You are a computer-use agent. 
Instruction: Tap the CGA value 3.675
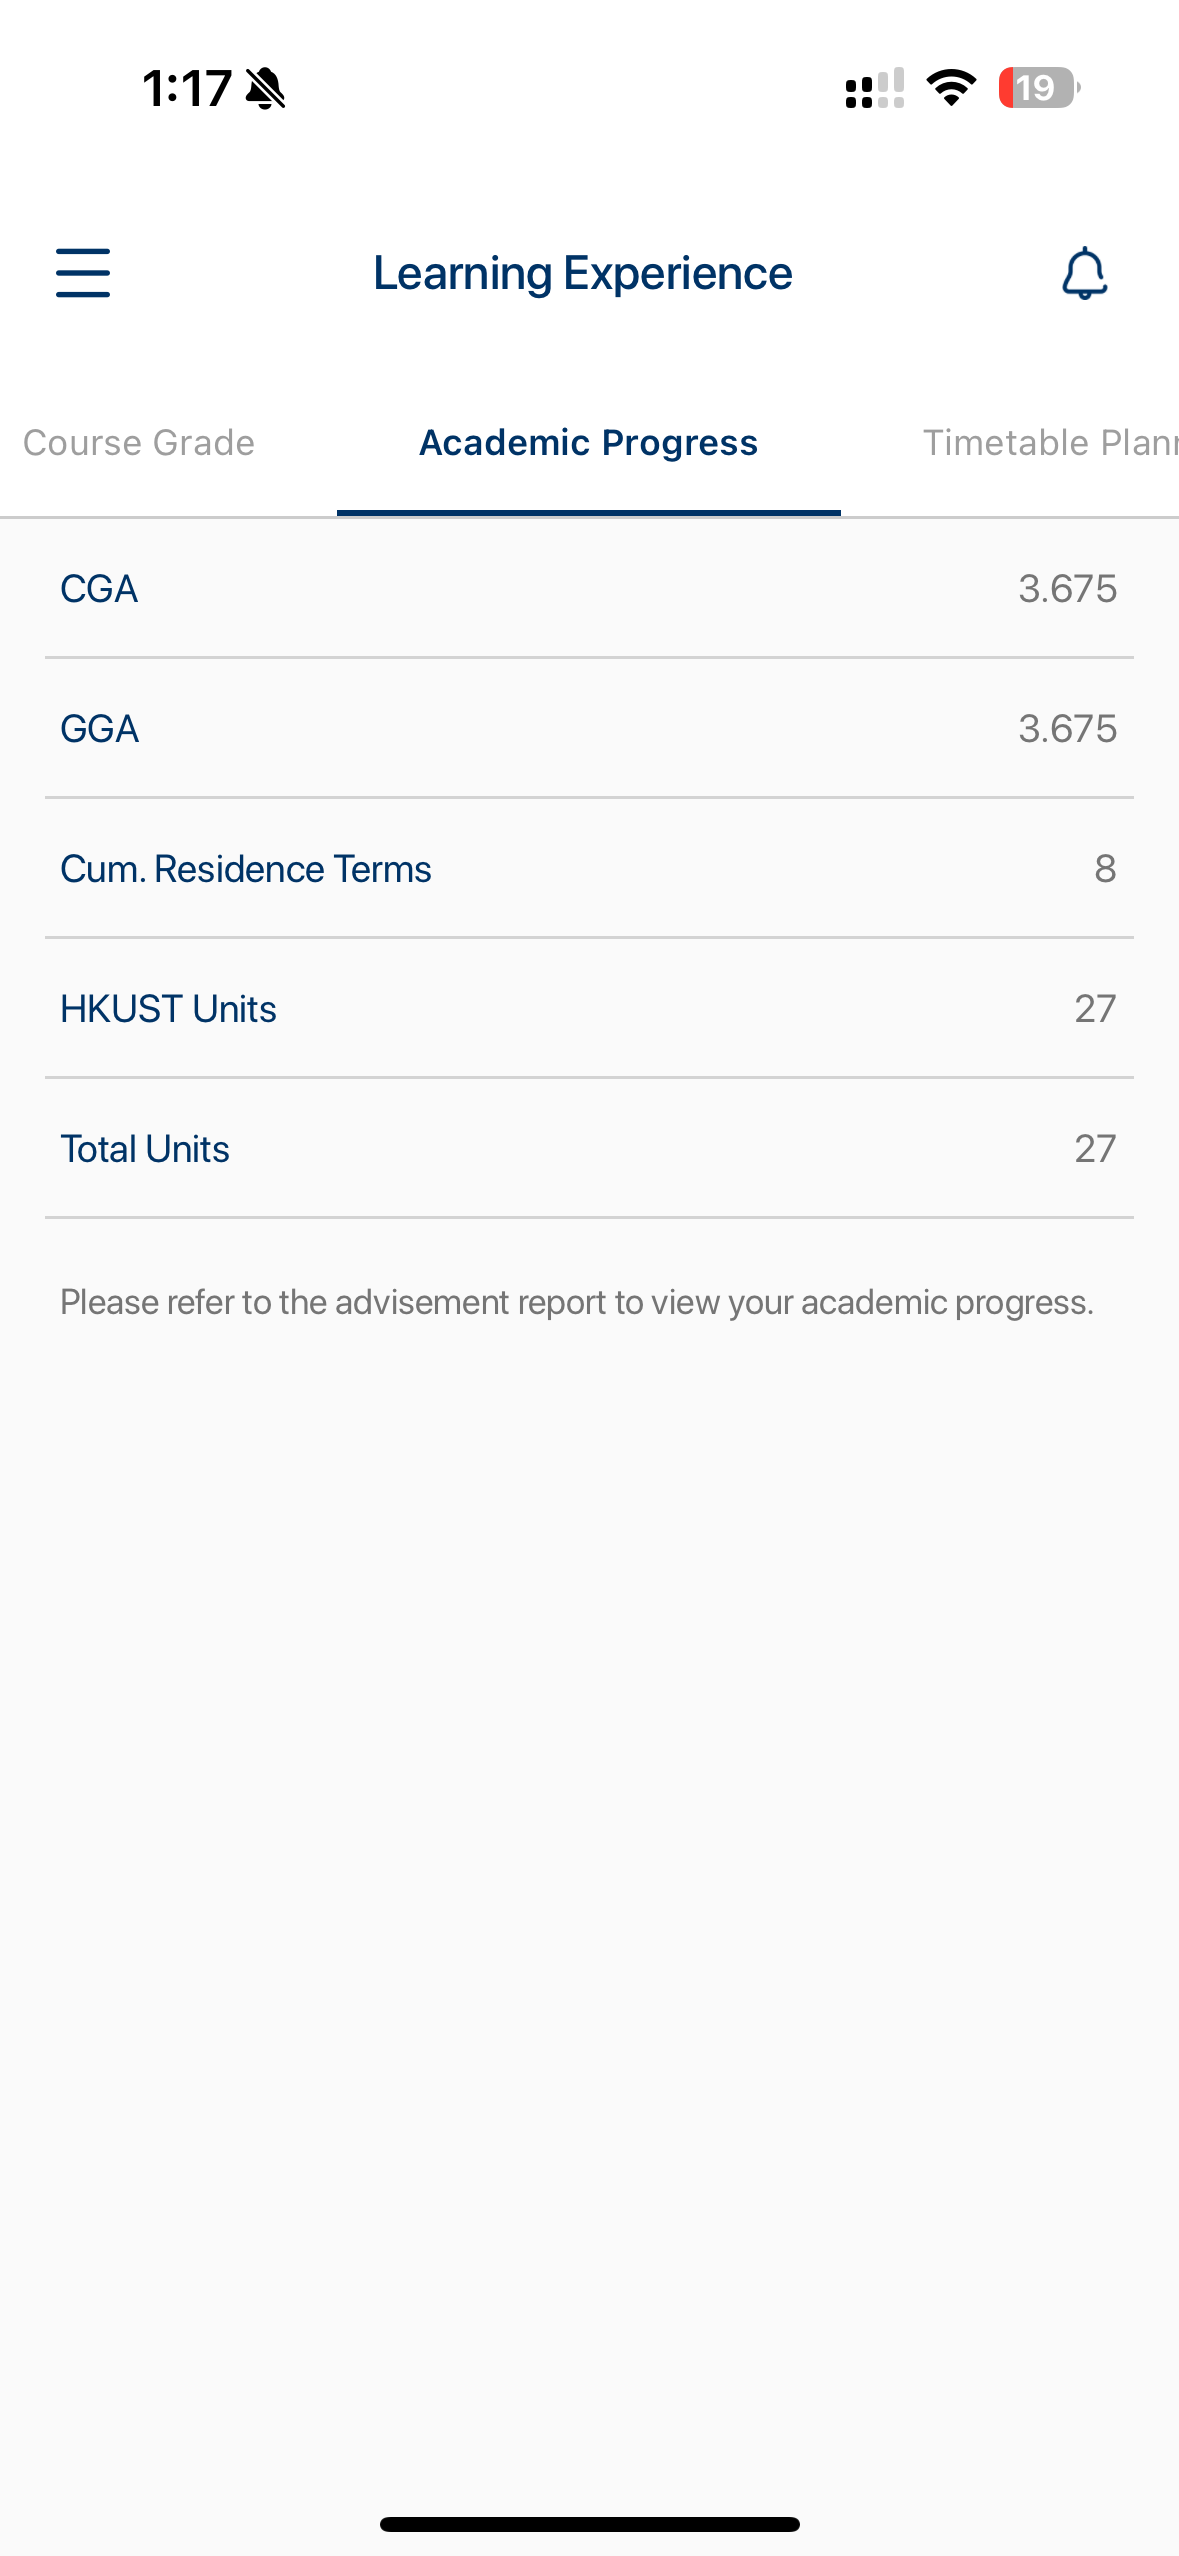pyautogui.click(x=1067, y=589)
